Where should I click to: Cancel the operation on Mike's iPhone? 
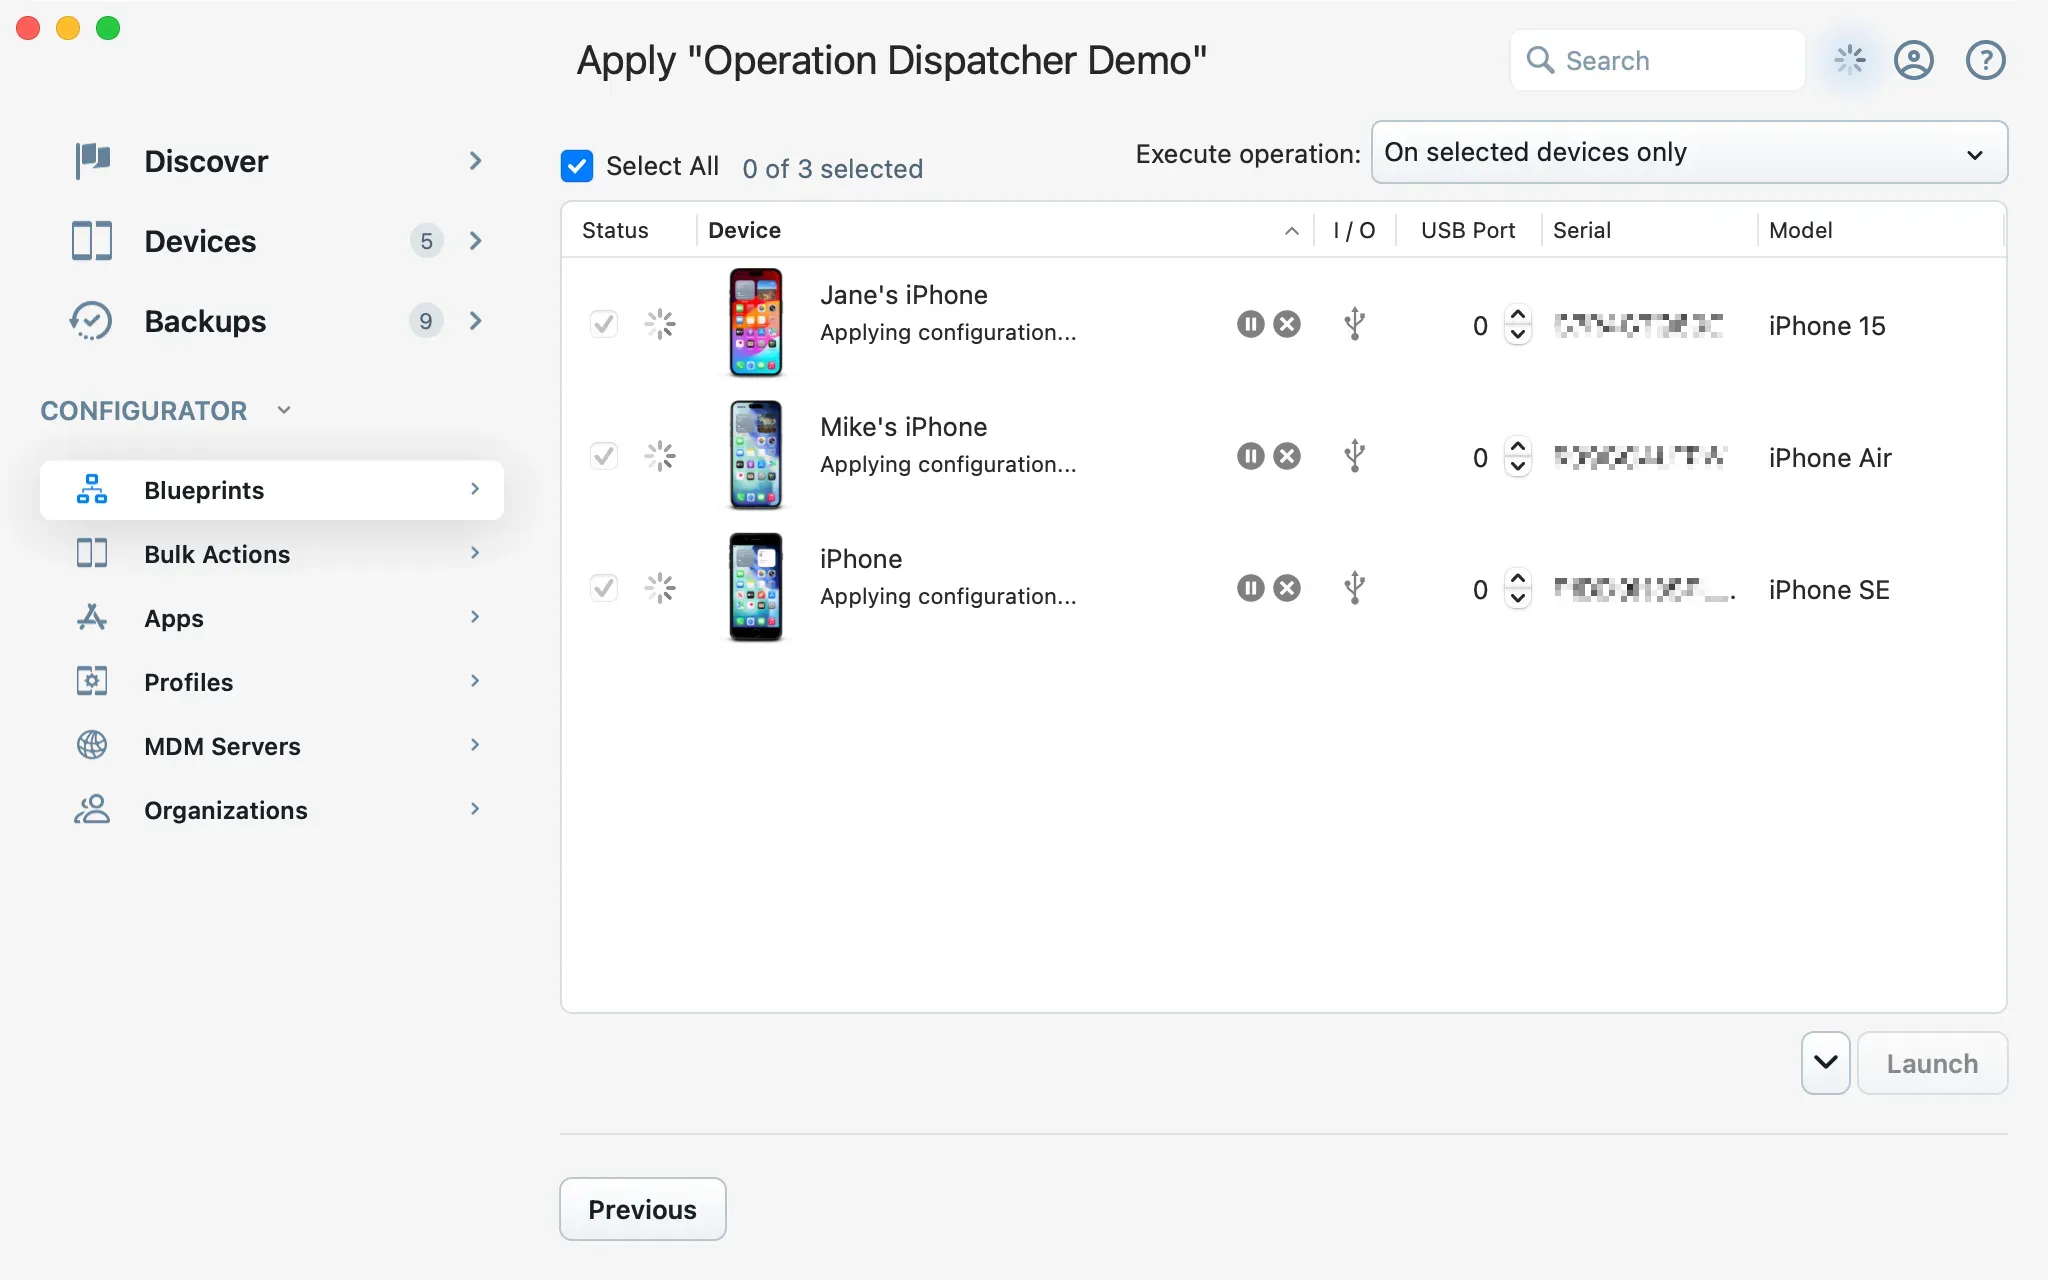tap(1287, 455)
